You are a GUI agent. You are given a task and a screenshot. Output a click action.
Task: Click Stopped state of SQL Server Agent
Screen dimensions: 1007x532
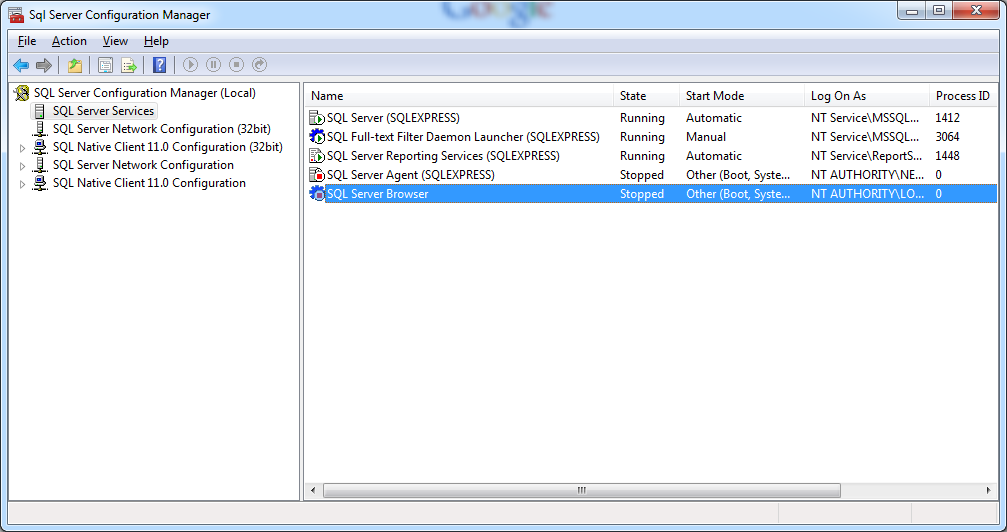pos(642,175)
